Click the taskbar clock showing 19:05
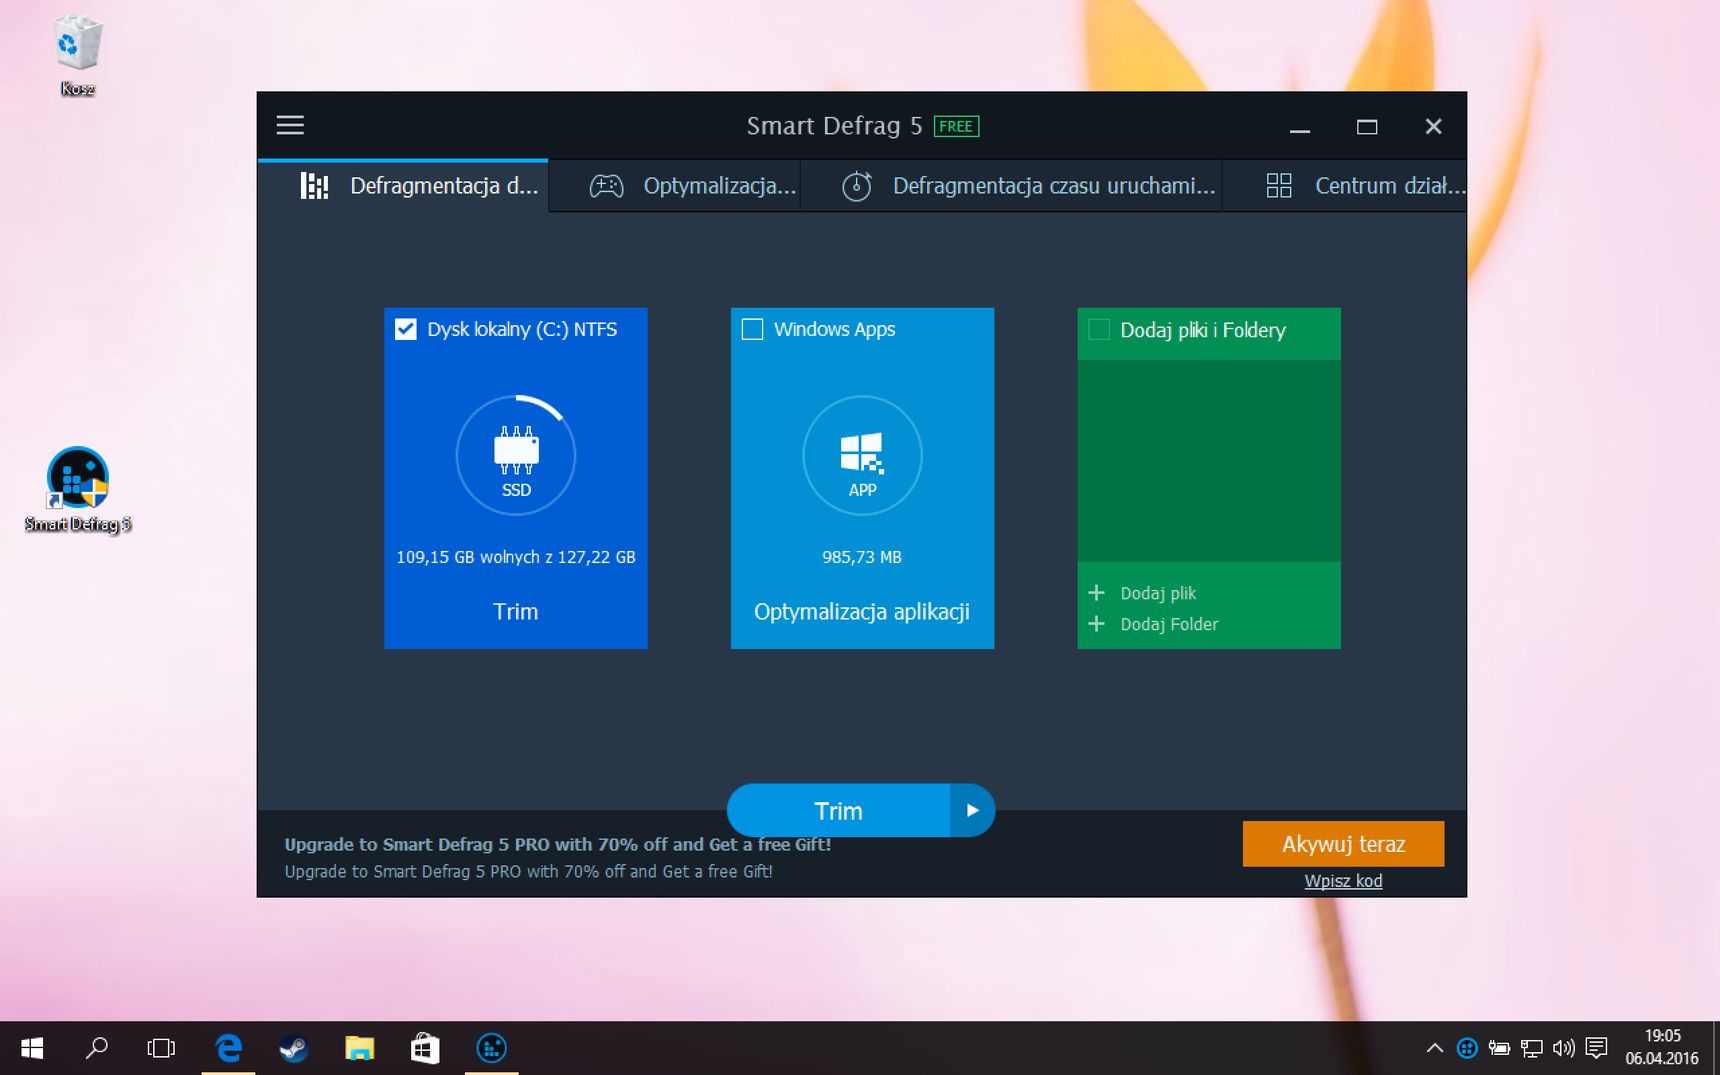 click(x=1662, y=1047)
